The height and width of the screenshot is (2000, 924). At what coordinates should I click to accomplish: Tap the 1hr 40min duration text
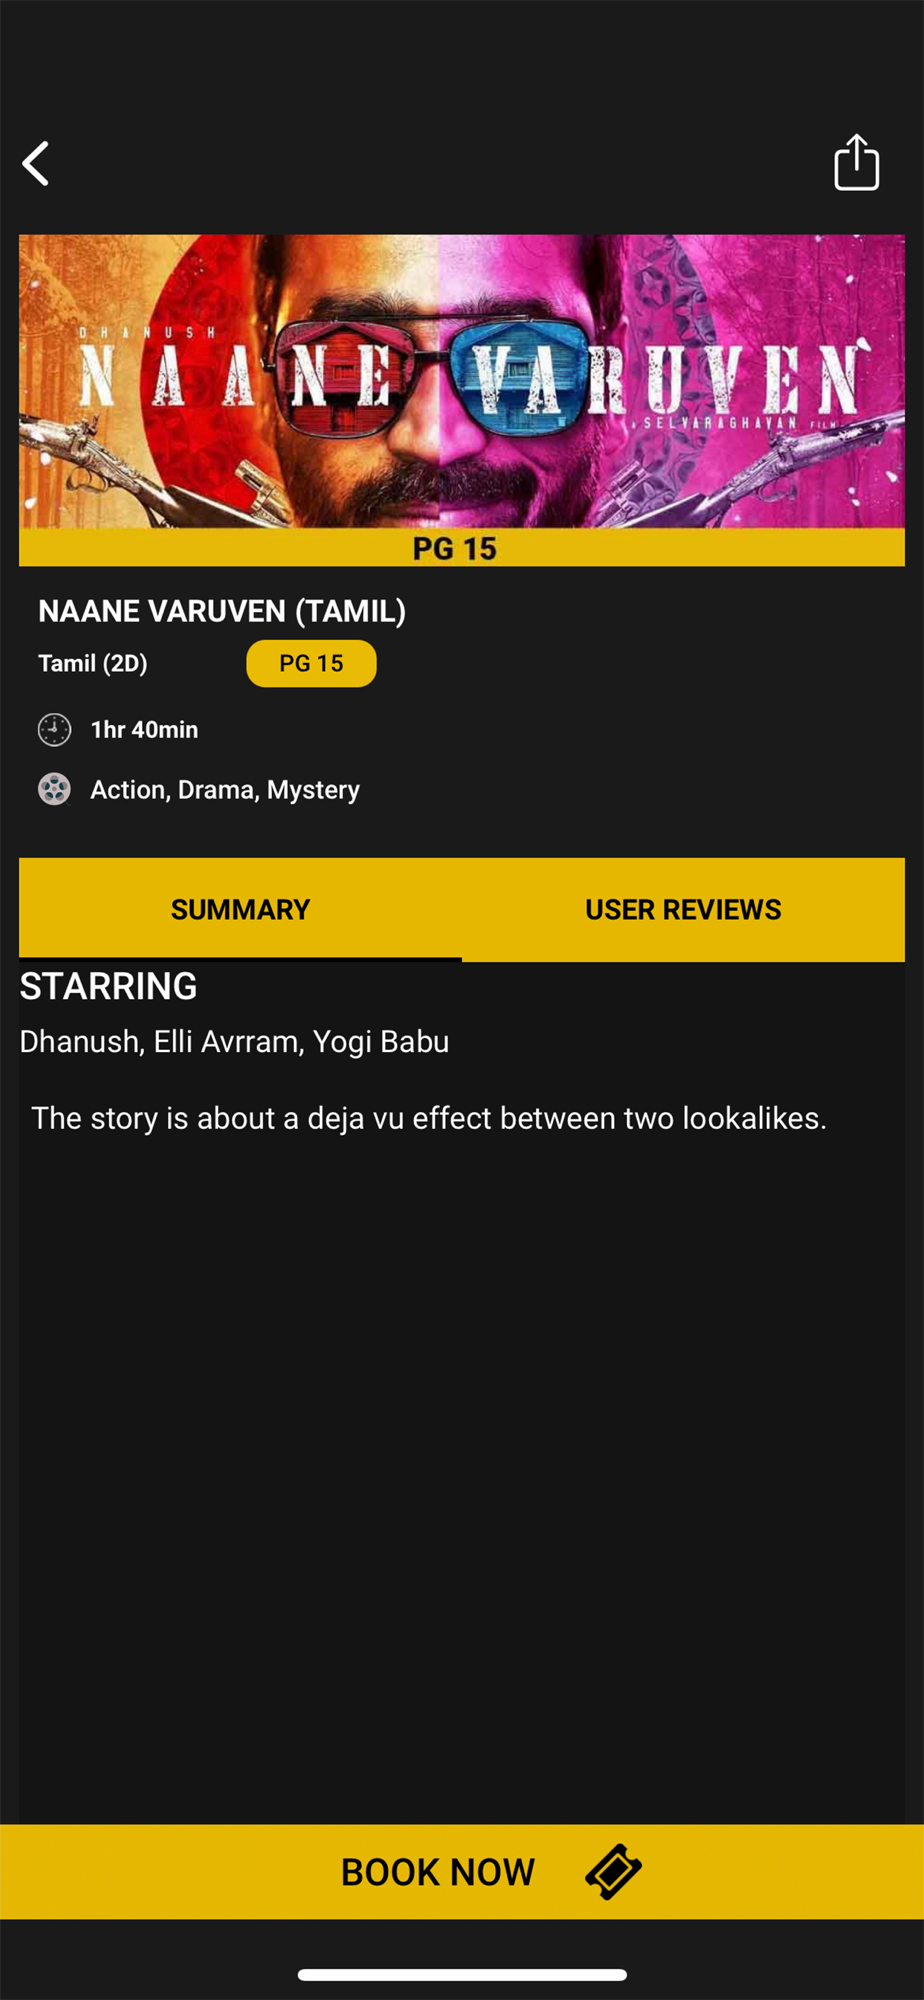[x=144, y=730]
